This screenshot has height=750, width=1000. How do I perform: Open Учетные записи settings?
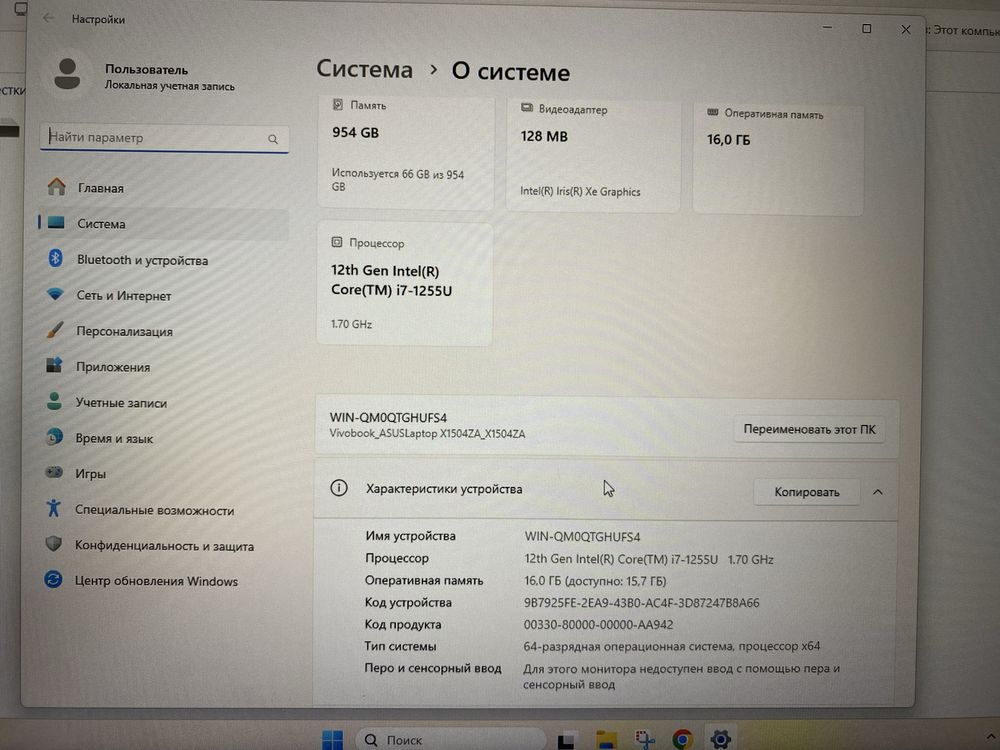pyautogui.click(x=164, y=402)
